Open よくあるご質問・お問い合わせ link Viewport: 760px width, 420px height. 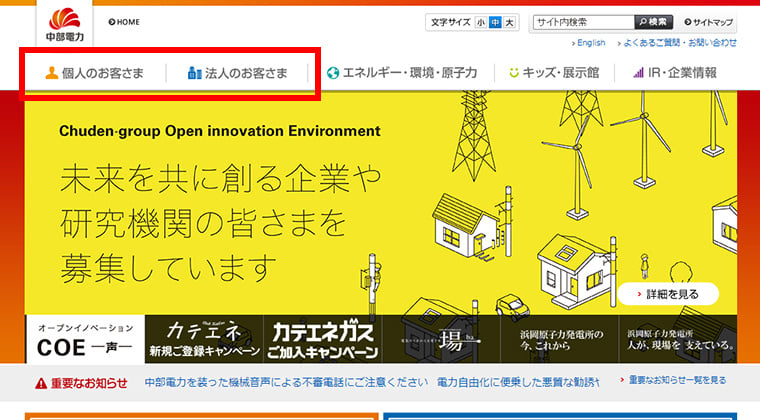[x=678, y=43]
